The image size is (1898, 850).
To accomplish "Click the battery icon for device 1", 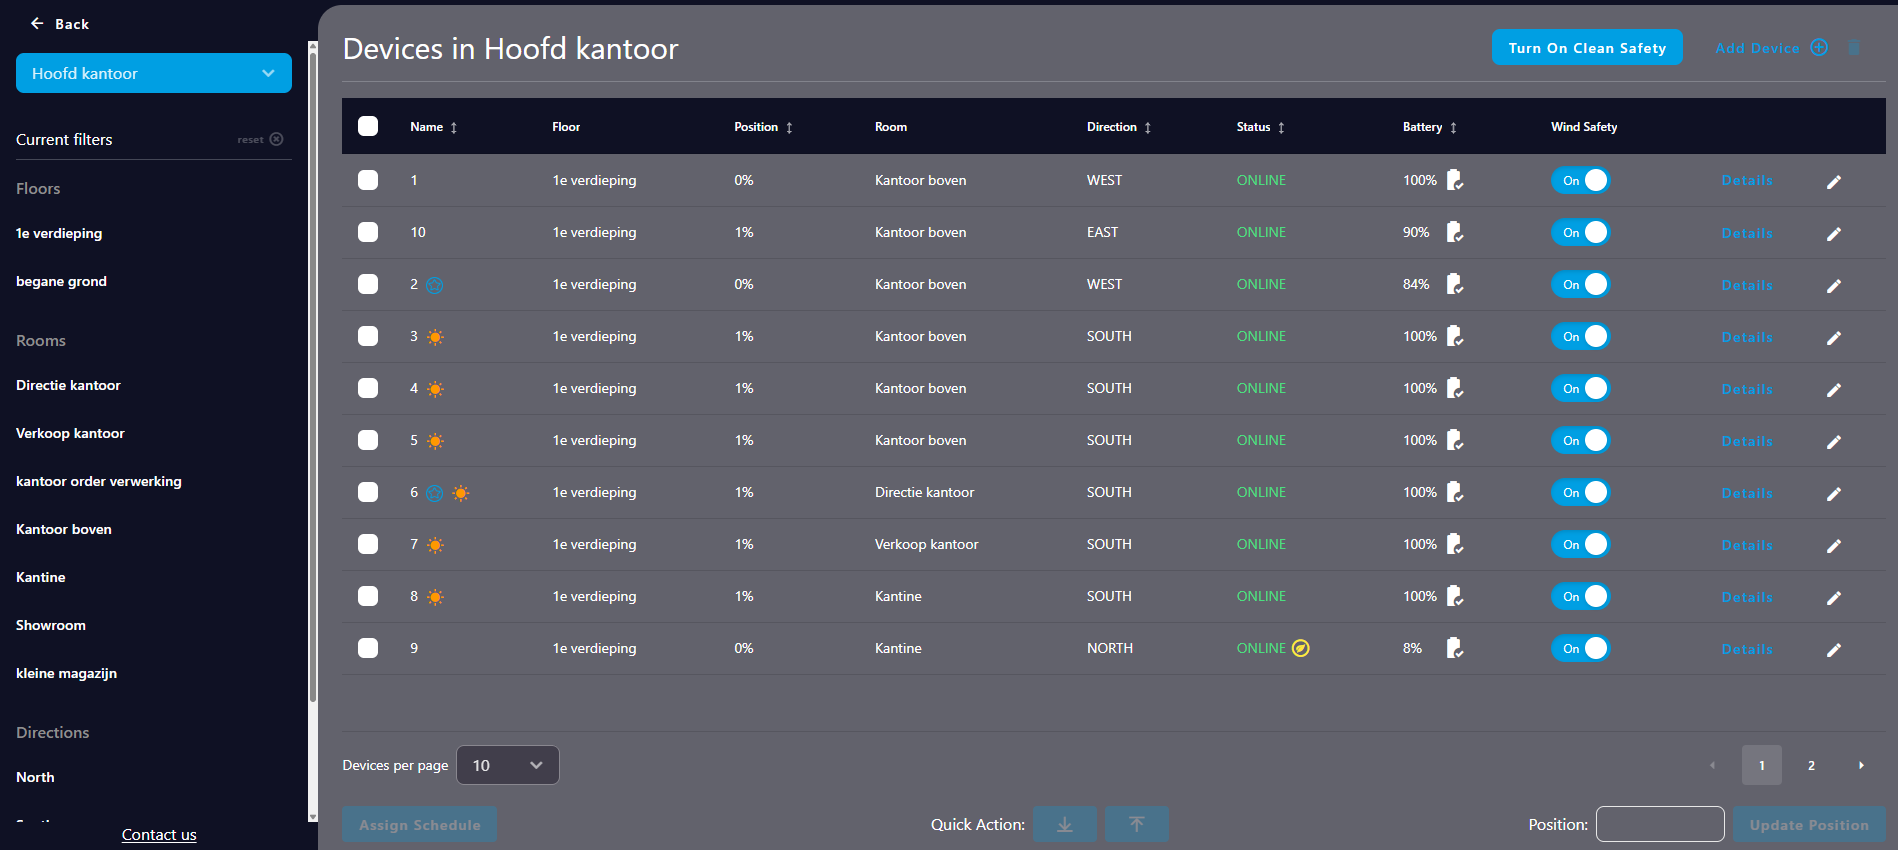I will 1455,180.
